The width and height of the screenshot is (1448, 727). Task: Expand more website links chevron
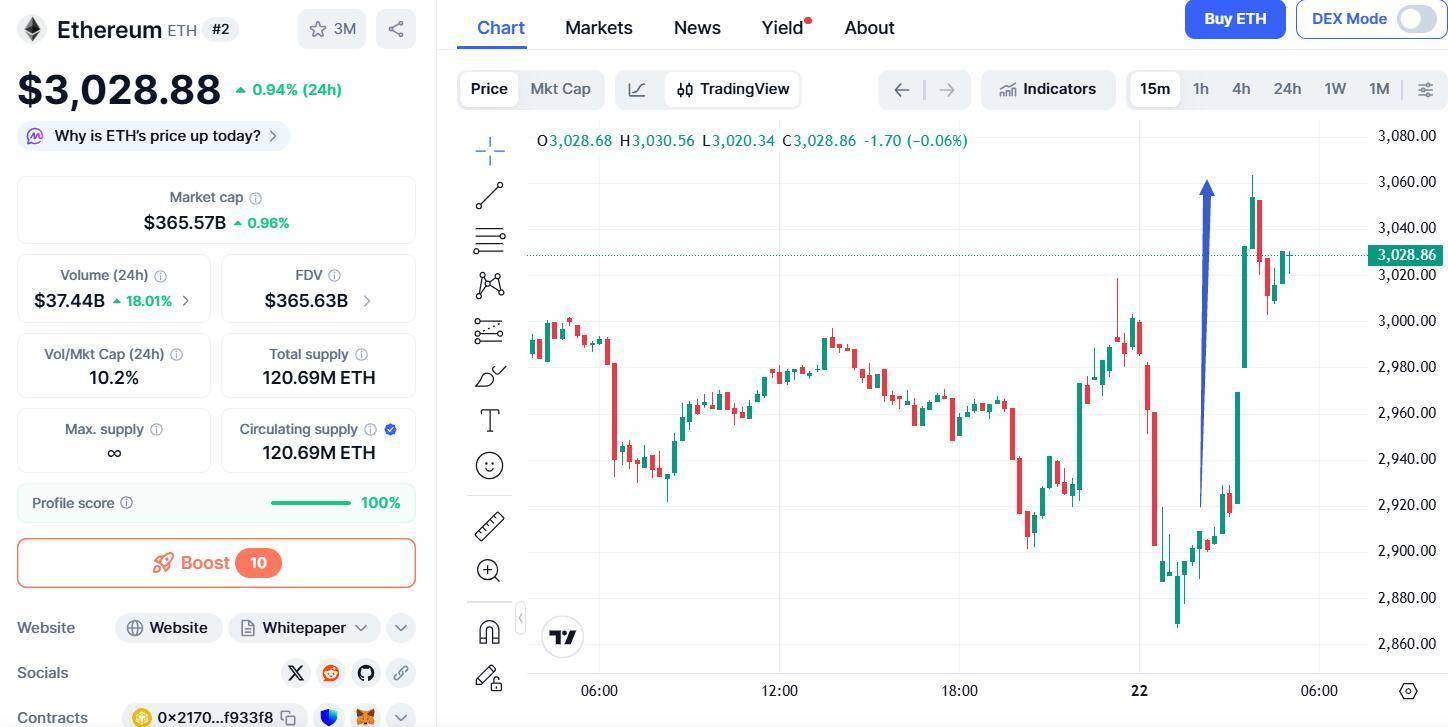[x=400, y=628]
